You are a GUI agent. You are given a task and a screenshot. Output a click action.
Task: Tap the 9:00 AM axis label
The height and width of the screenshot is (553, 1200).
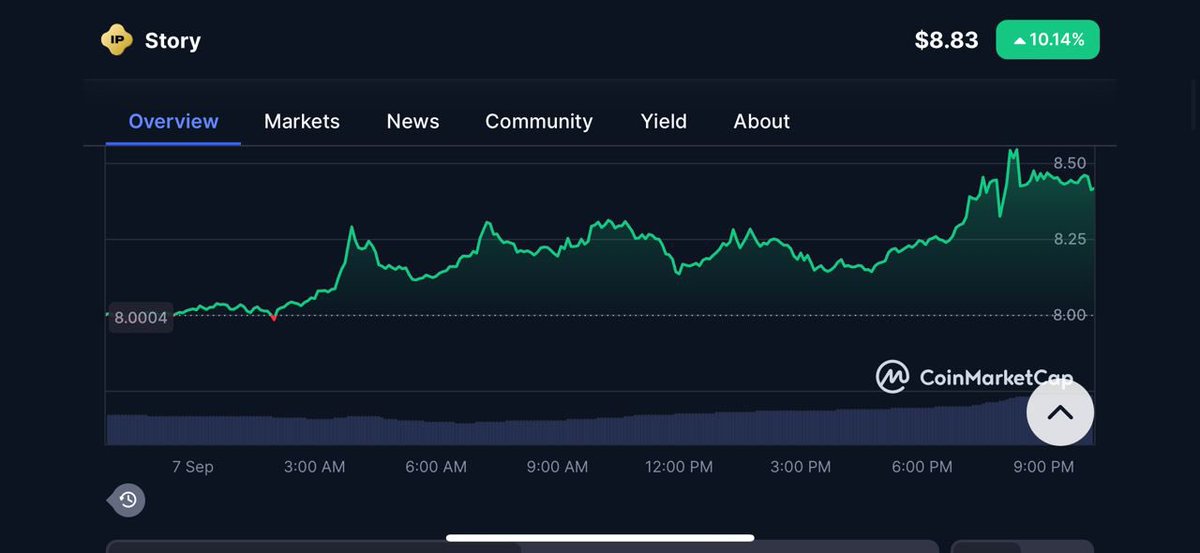click(558, 467)
